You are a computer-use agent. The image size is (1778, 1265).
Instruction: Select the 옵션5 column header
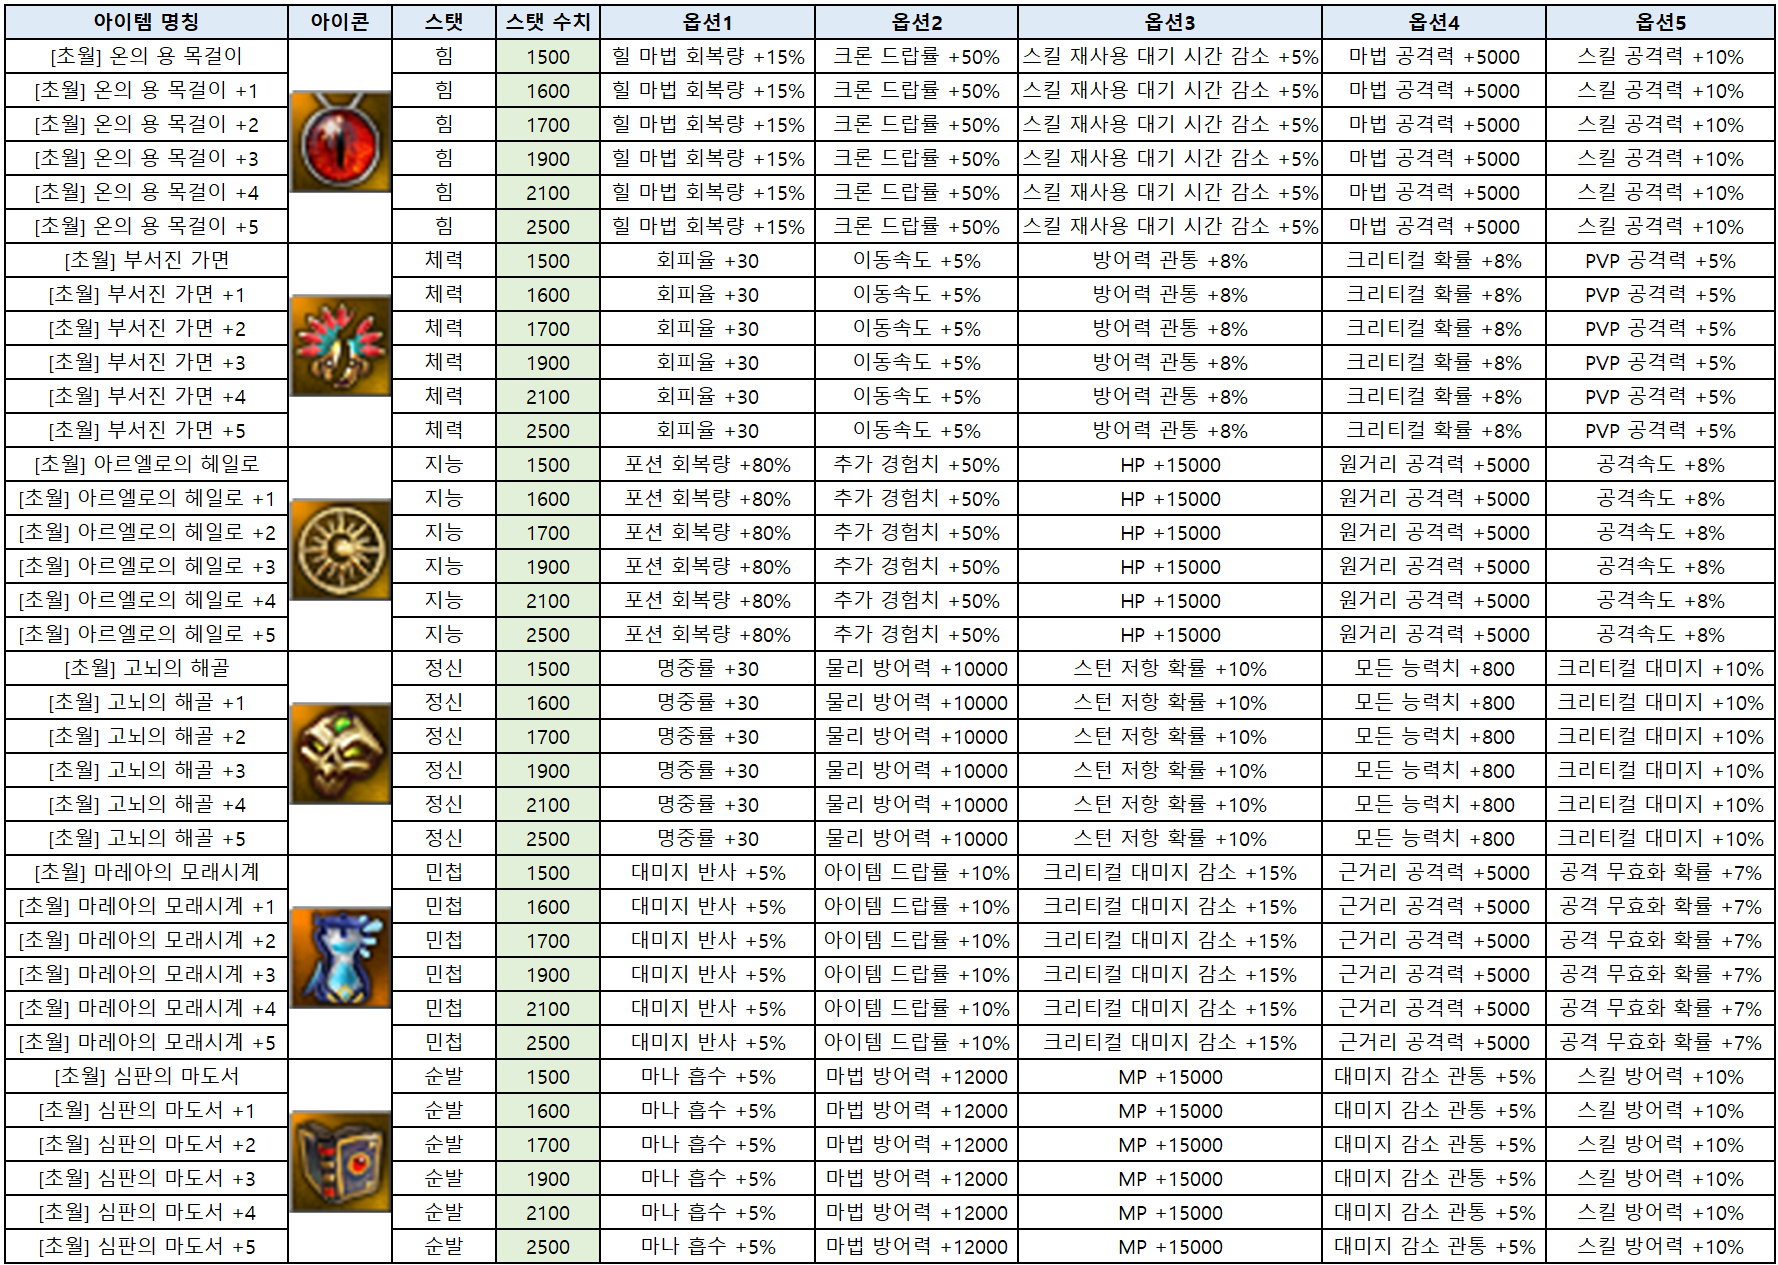(1660, 22)
